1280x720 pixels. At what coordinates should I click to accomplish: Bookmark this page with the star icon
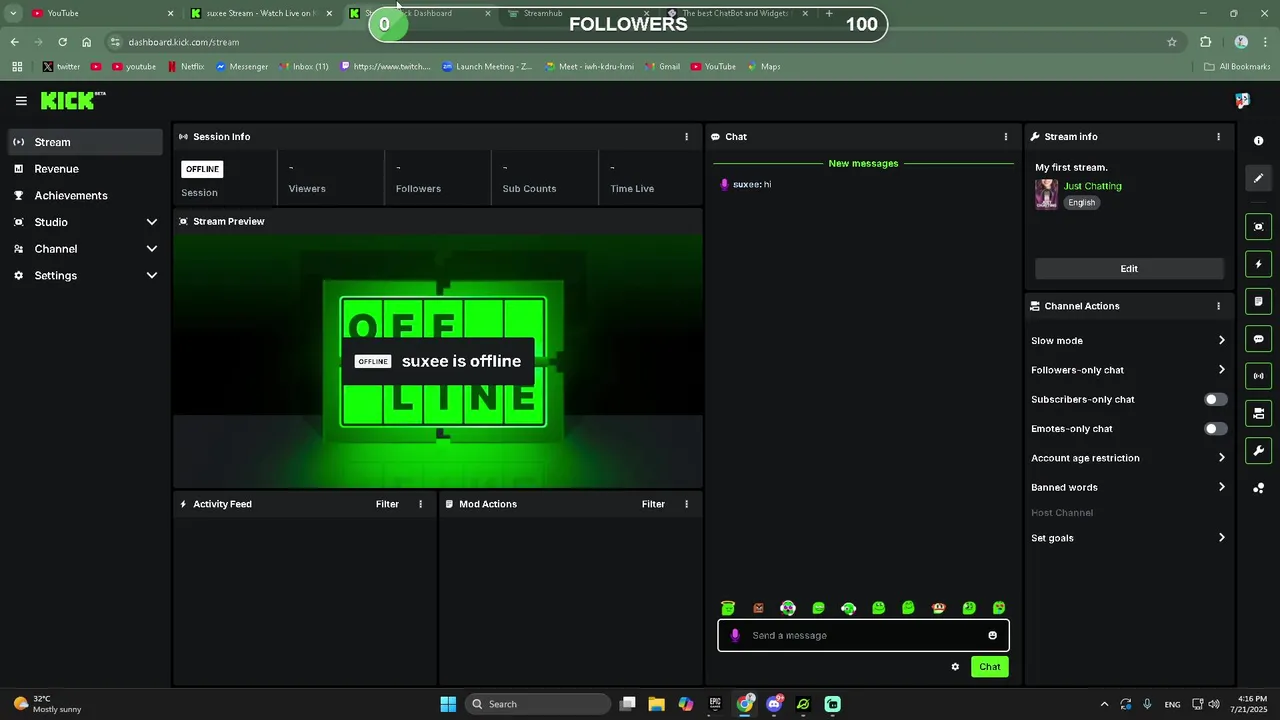point(1172,42)
